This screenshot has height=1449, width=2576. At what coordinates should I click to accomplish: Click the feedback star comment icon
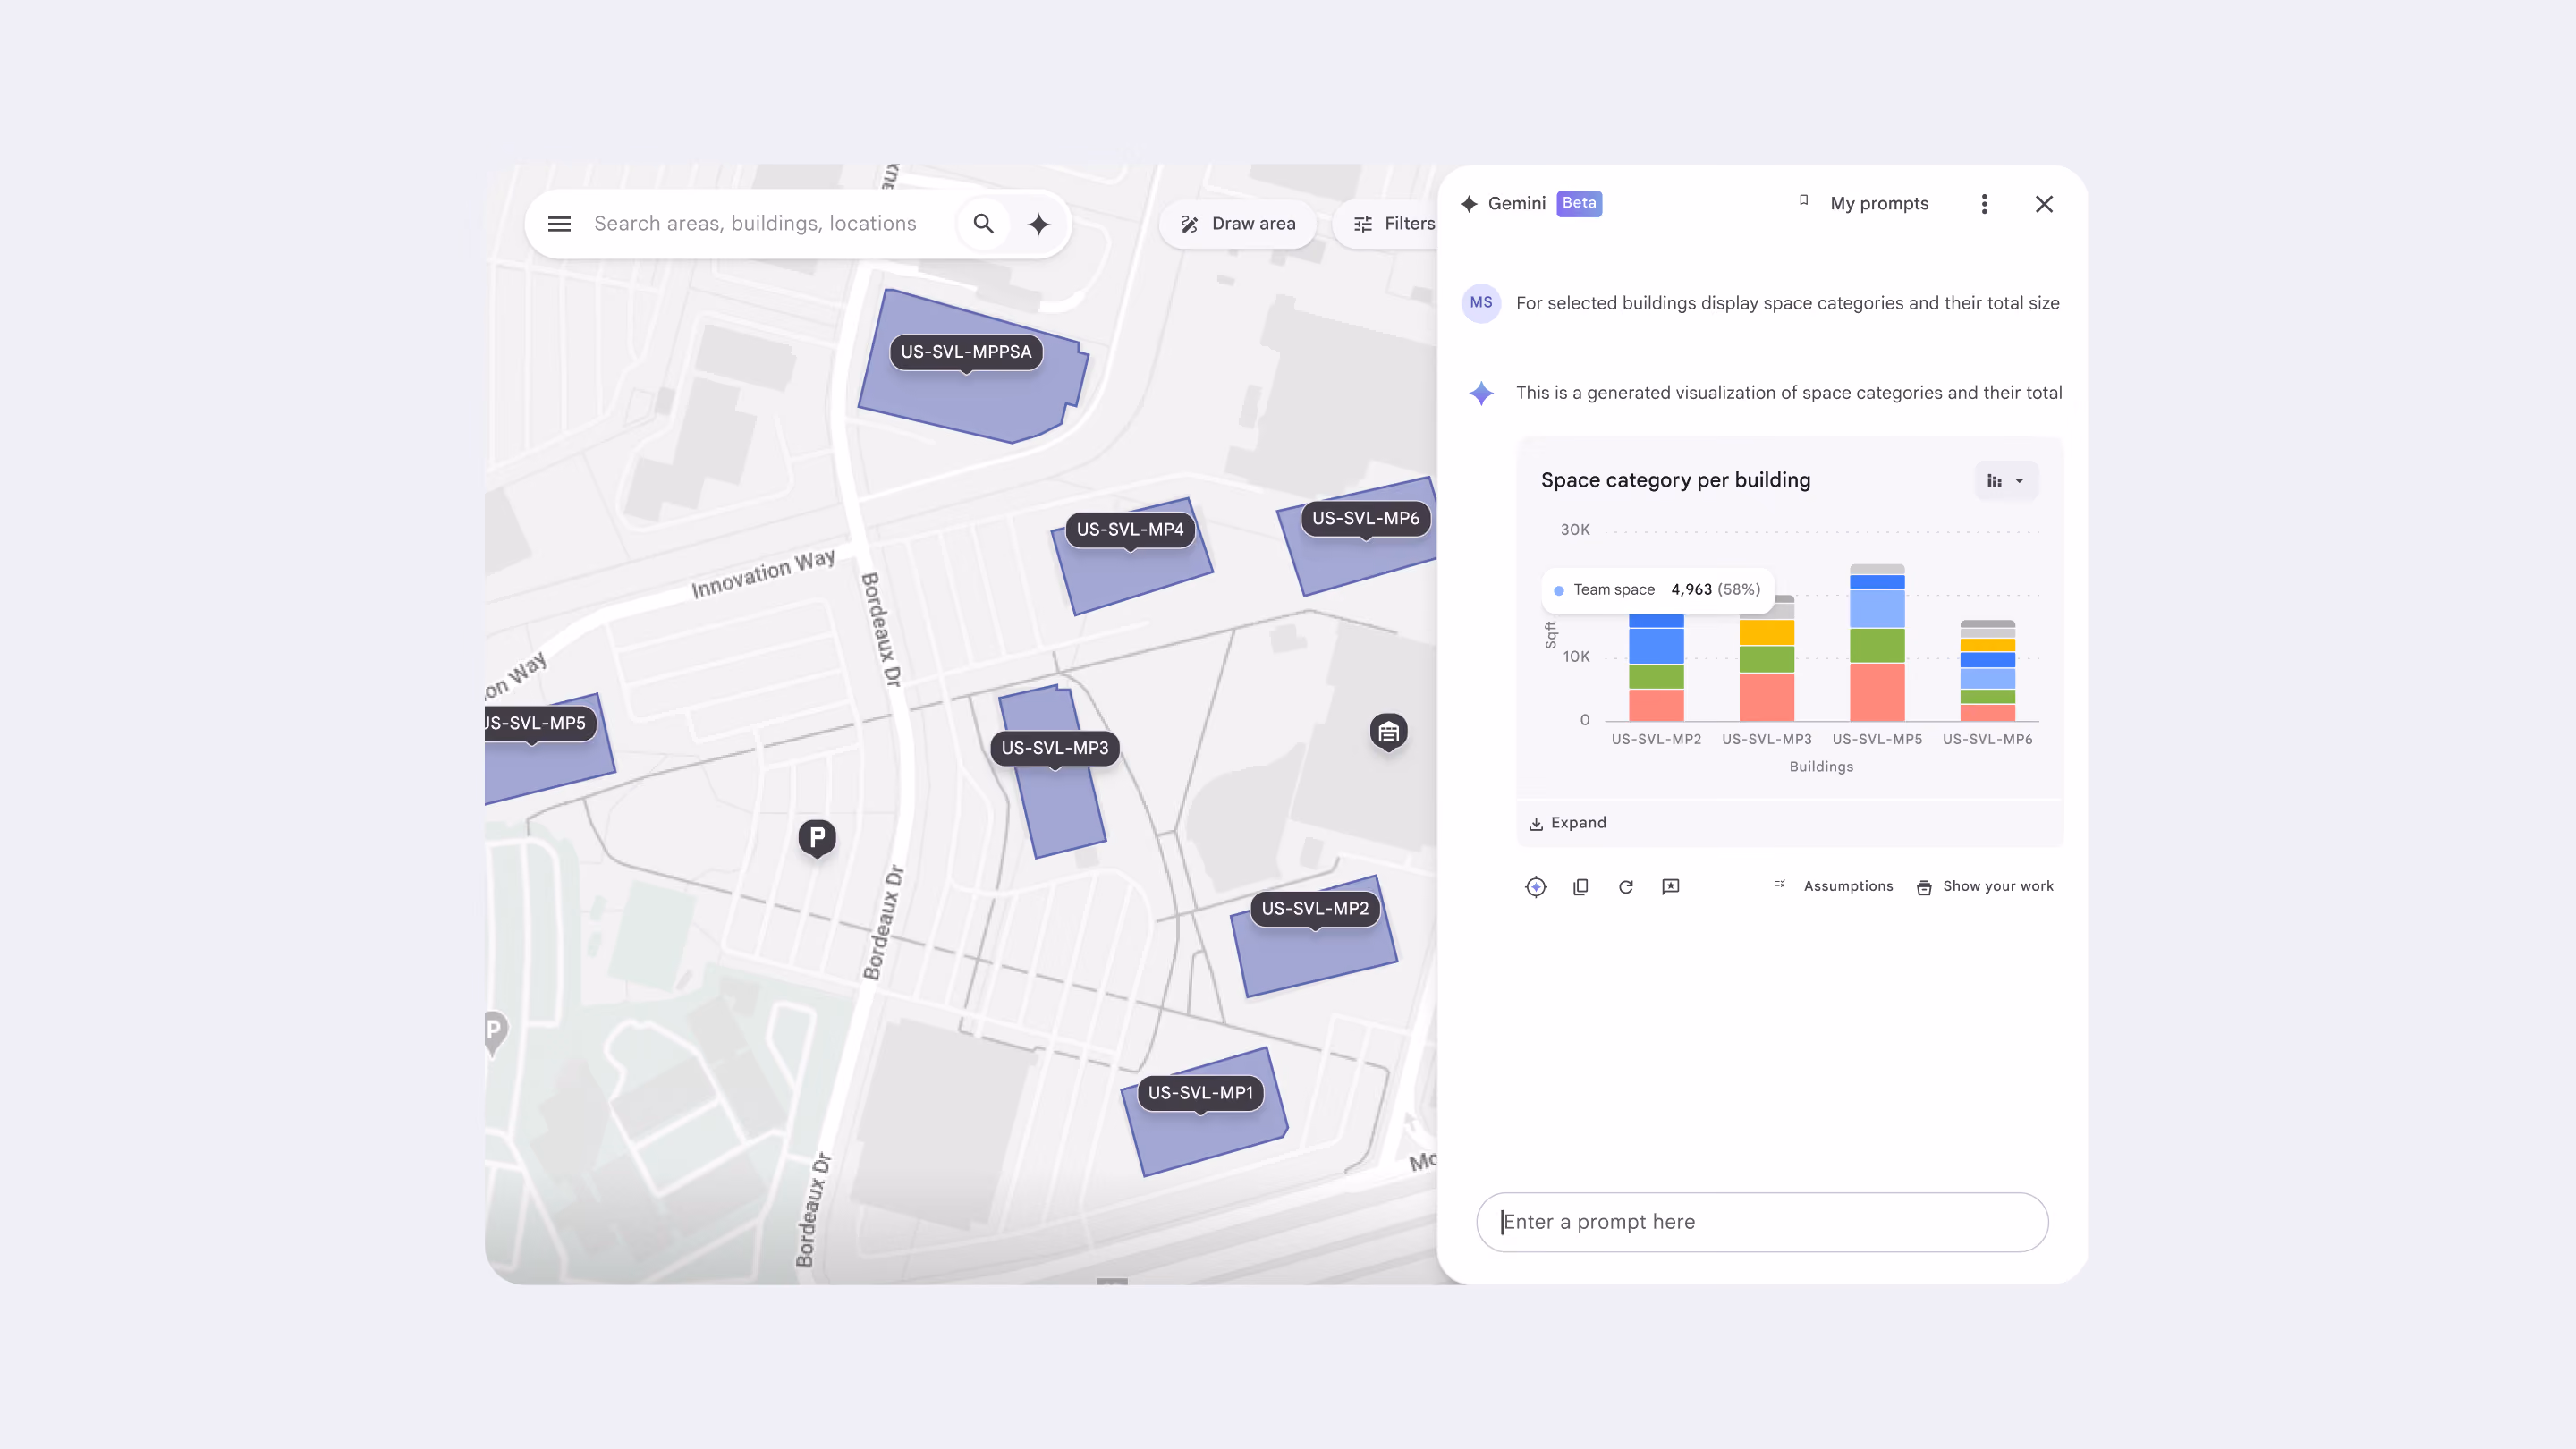(1671, 887)
